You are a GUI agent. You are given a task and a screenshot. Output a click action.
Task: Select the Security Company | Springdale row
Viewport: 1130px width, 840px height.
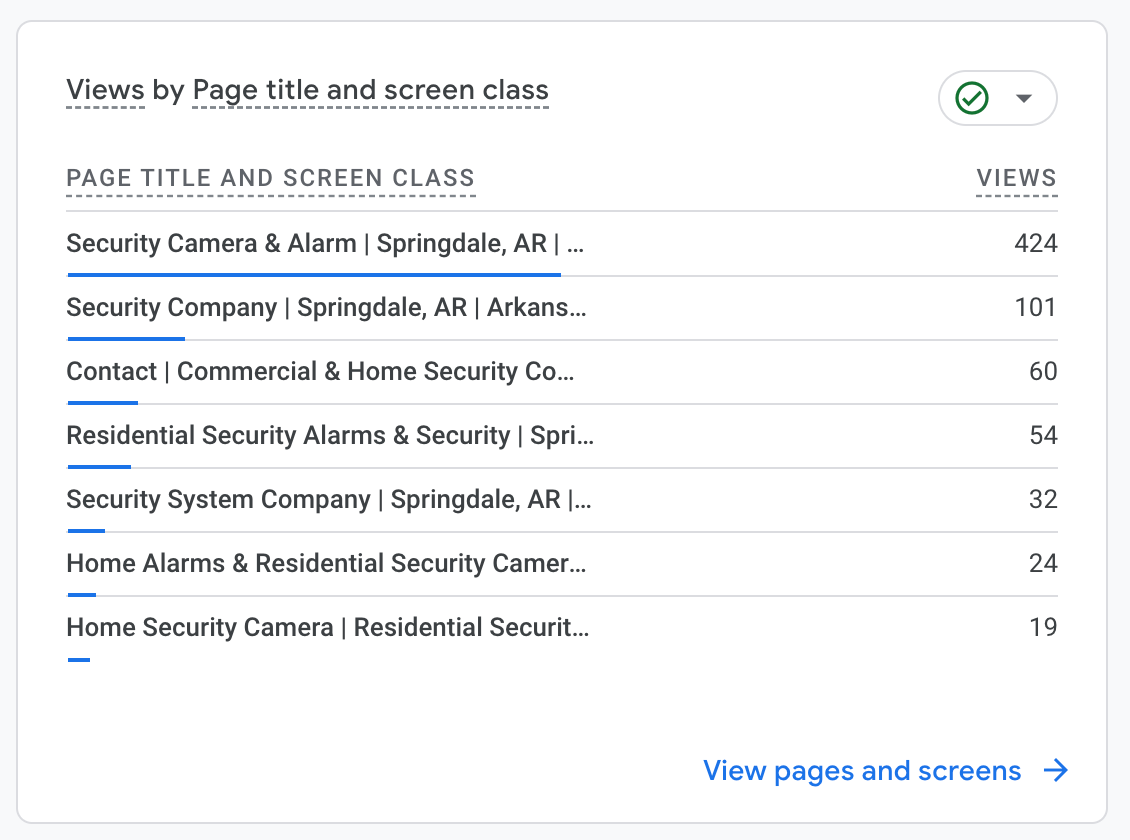click(x=326, y=307)
